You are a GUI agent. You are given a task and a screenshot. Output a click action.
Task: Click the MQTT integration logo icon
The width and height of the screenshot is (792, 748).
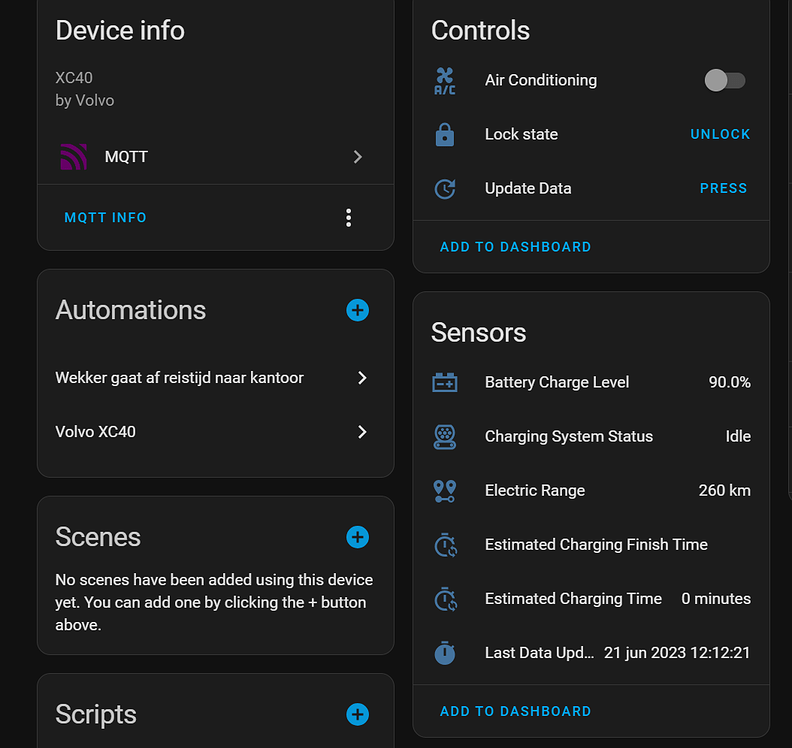(x=73, y=157)
